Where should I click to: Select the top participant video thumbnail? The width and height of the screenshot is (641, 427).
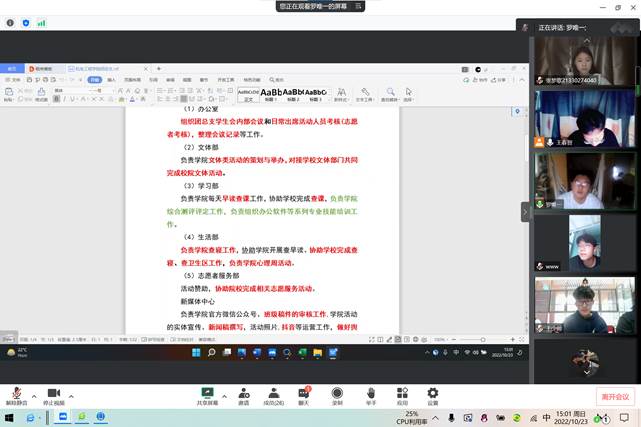pyautogui.click(x=585, y=61)
